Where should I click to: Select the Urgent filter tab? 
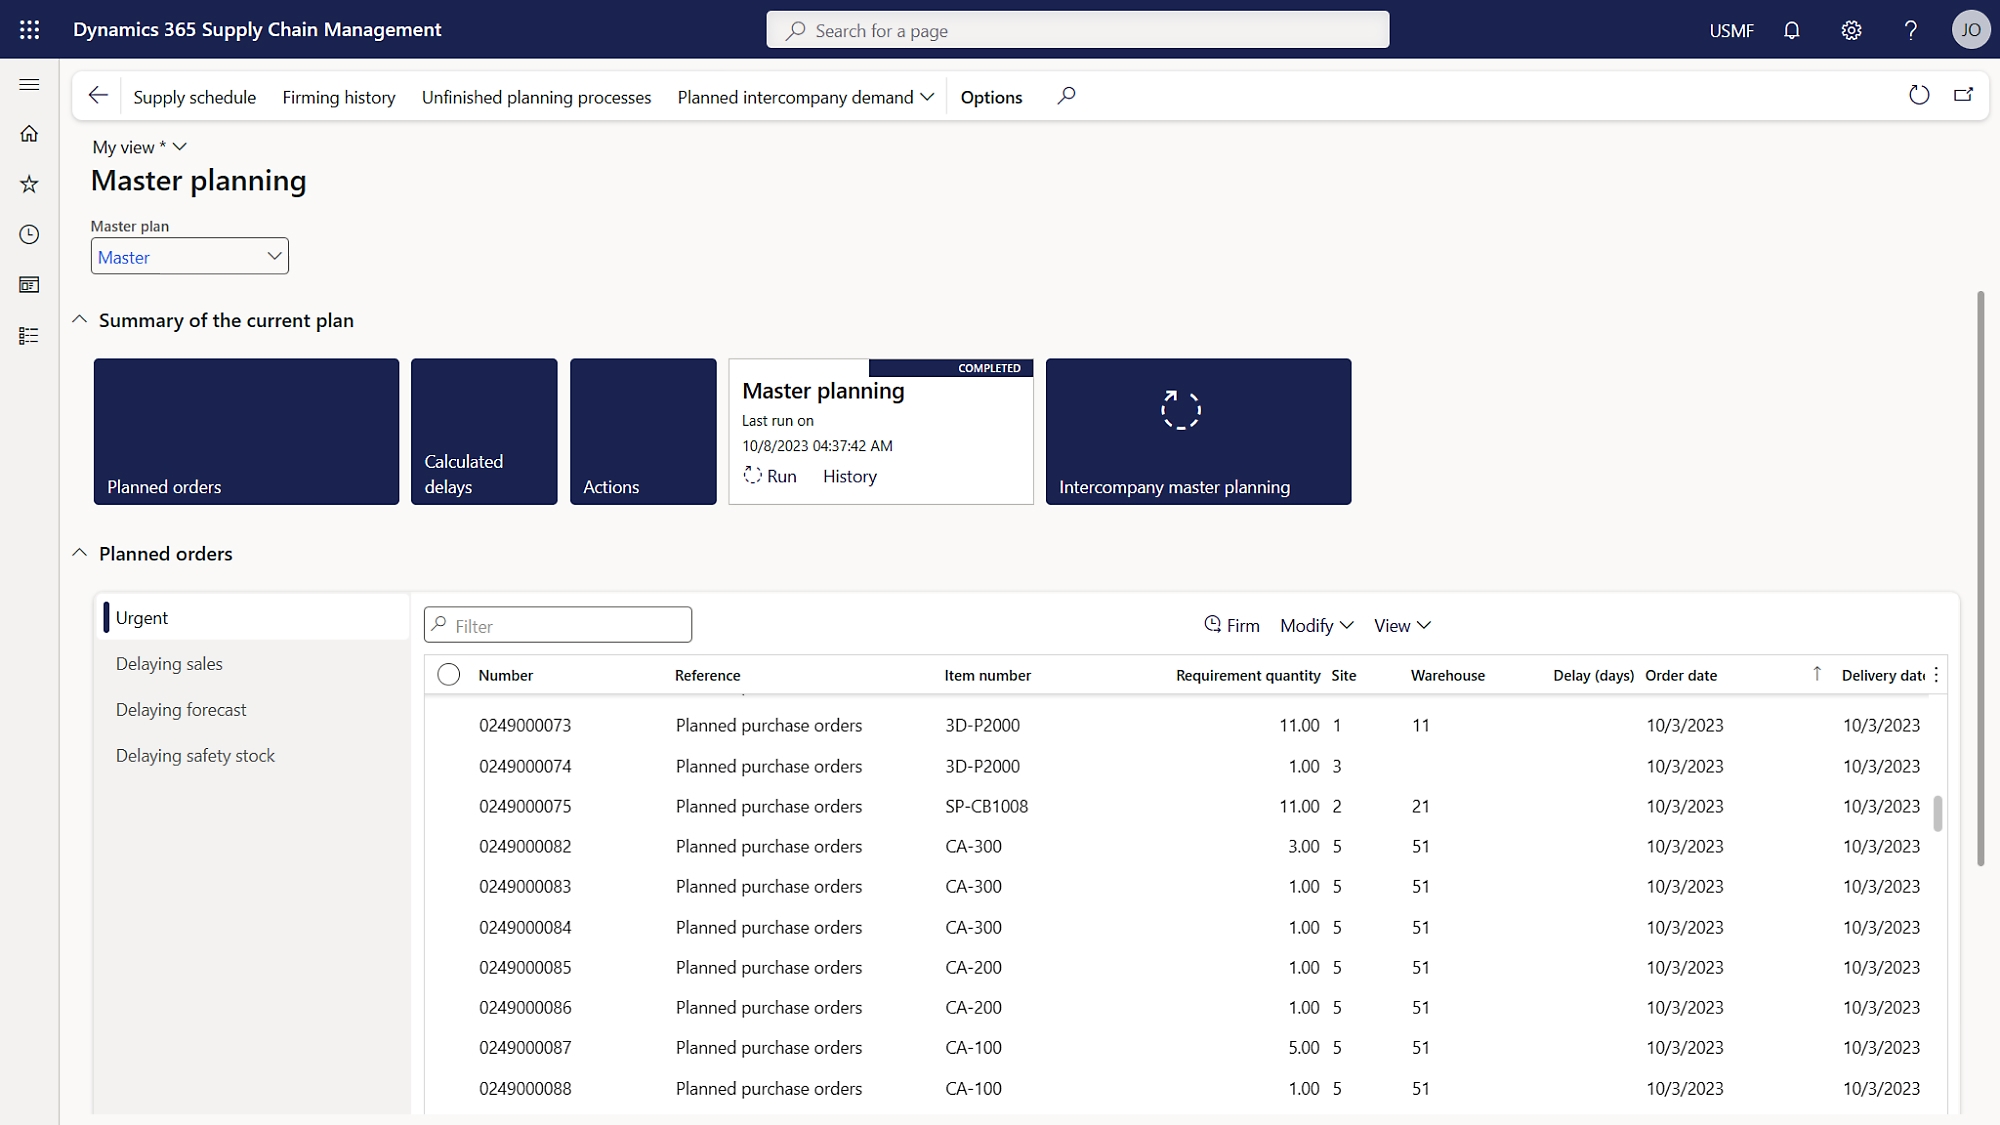(x=141, y=617)
